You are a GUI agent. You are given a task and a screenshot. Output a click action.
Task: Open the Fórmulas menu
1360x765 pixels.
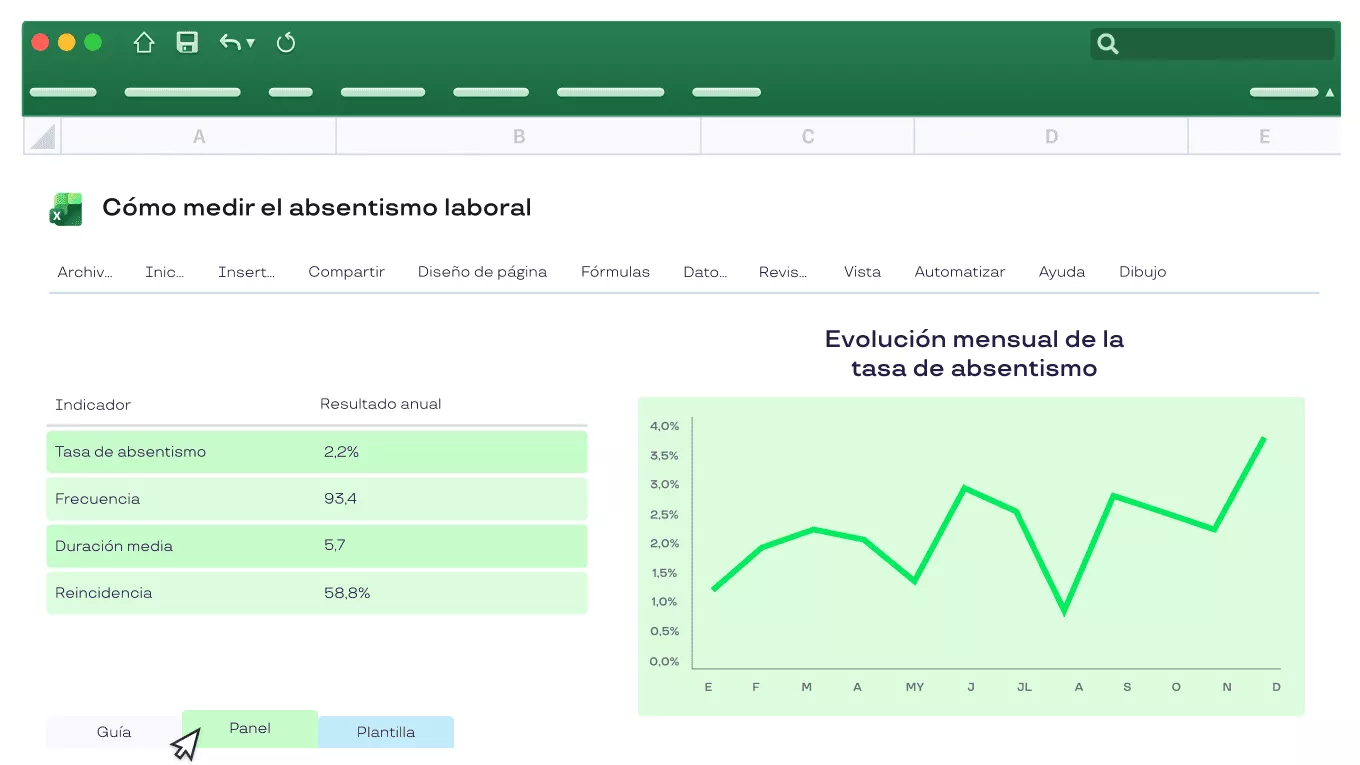click(615, 272)
